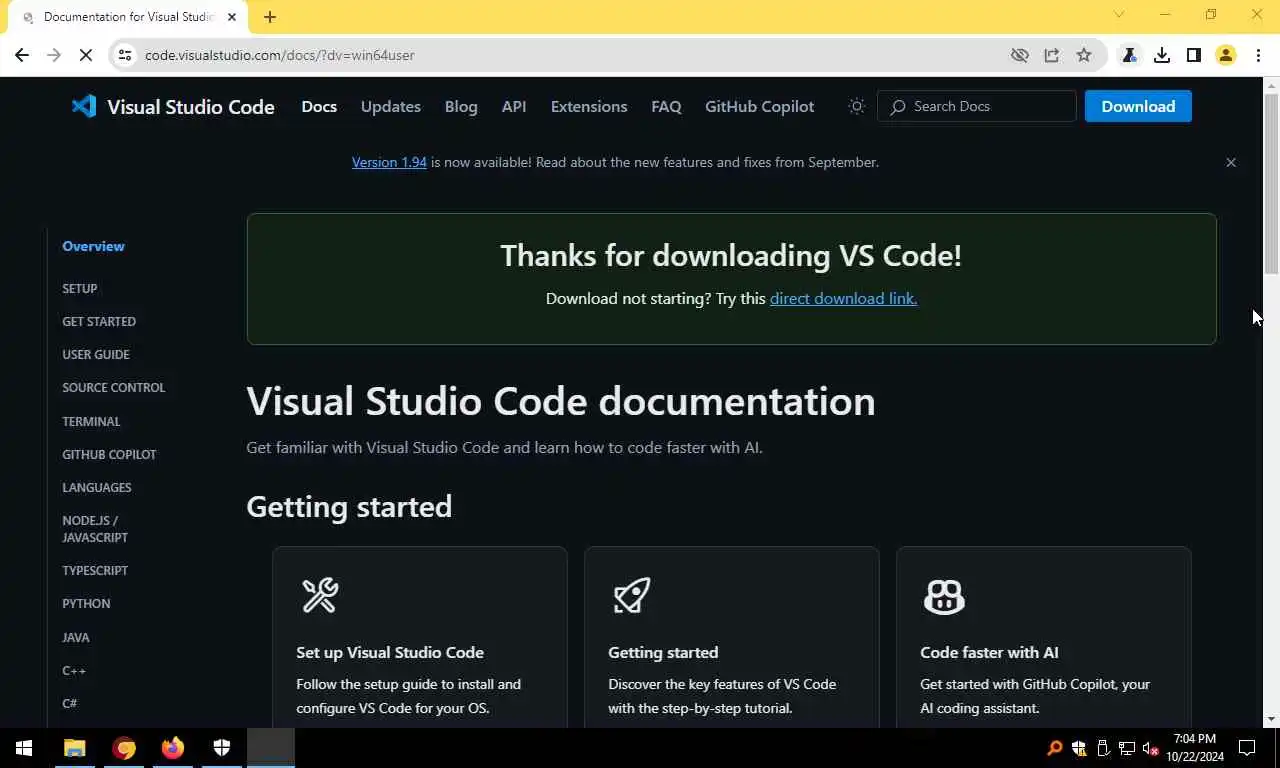This screenshot has height=768, width=1280.
Task: Open the Docs menu item
Action: tap(319, 106)
